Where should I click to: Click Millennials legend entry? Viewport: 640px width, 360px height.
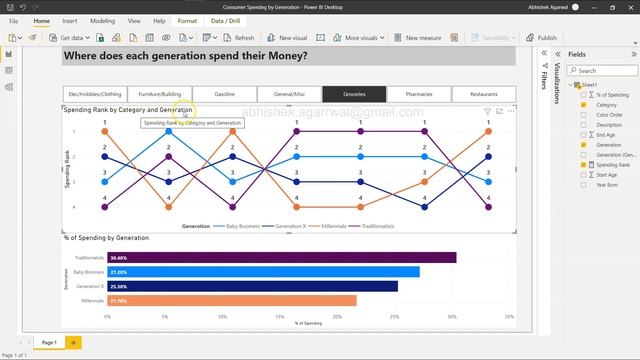pyautogui.click(x=327, y=226)
